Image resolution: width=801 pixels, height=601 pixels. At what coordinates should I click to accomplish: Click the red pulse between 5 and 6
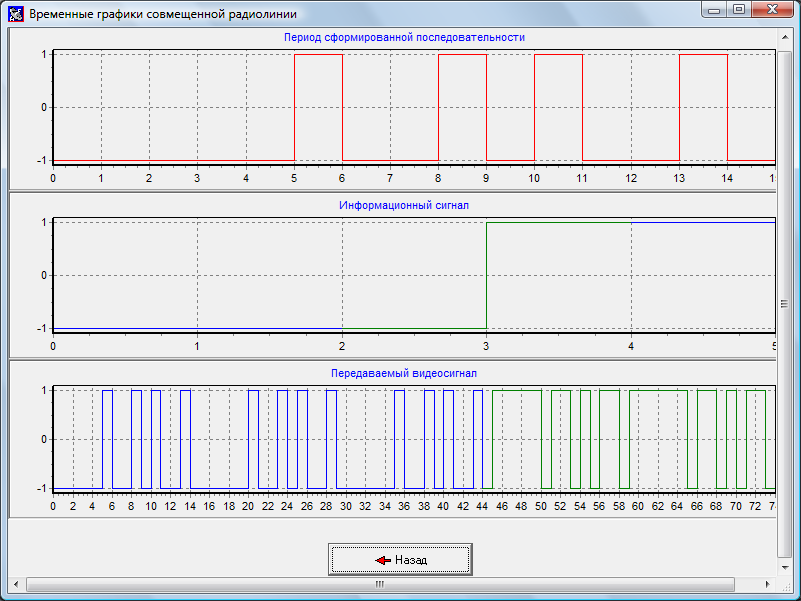[318, 107]
